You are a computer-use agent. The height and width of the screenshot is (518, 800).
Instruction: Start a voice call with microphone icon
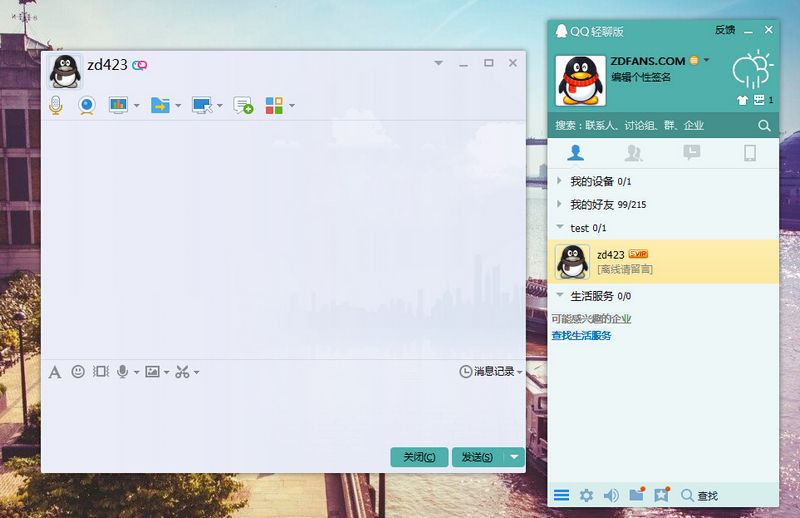pyautogui.click(x=56, y=105)
